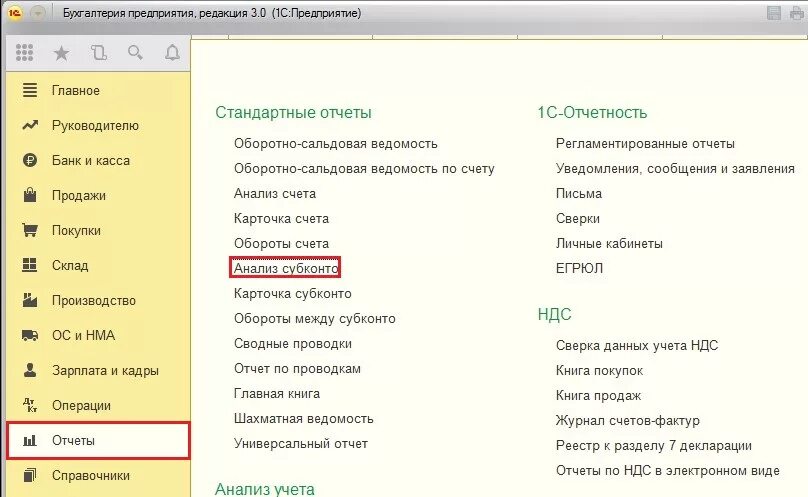Open the Главная книга report
The image size is (808, 497).
point(277,394)
